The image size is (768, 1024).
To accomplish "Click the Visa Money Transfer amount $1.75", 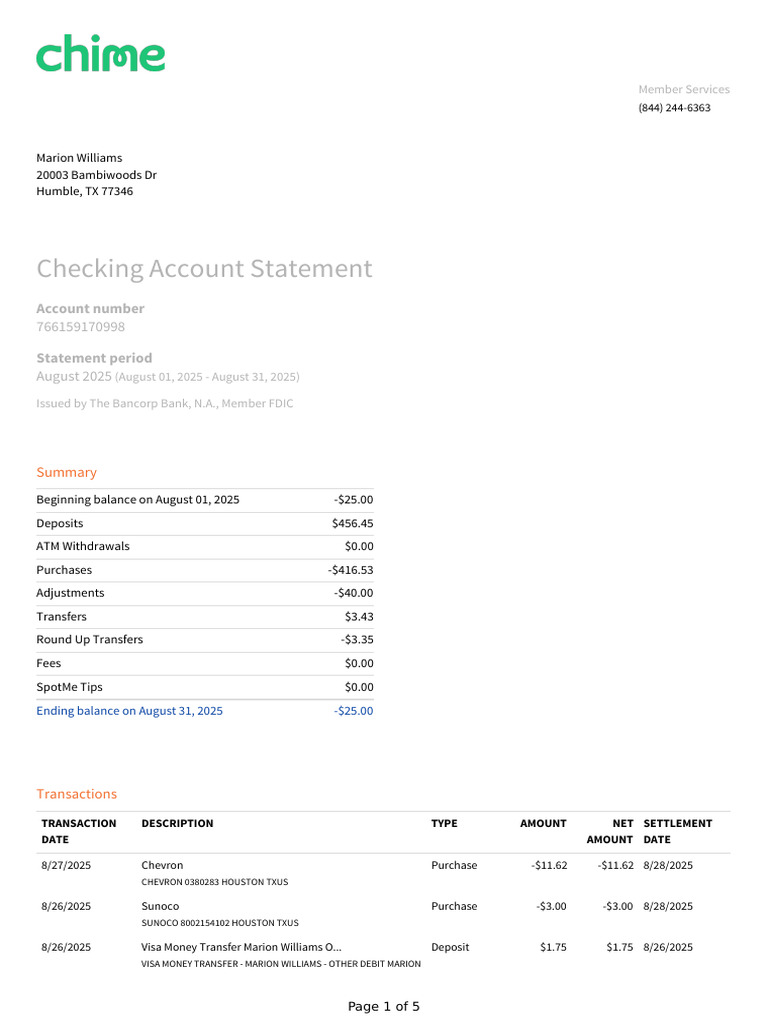I will coord(553,947).
